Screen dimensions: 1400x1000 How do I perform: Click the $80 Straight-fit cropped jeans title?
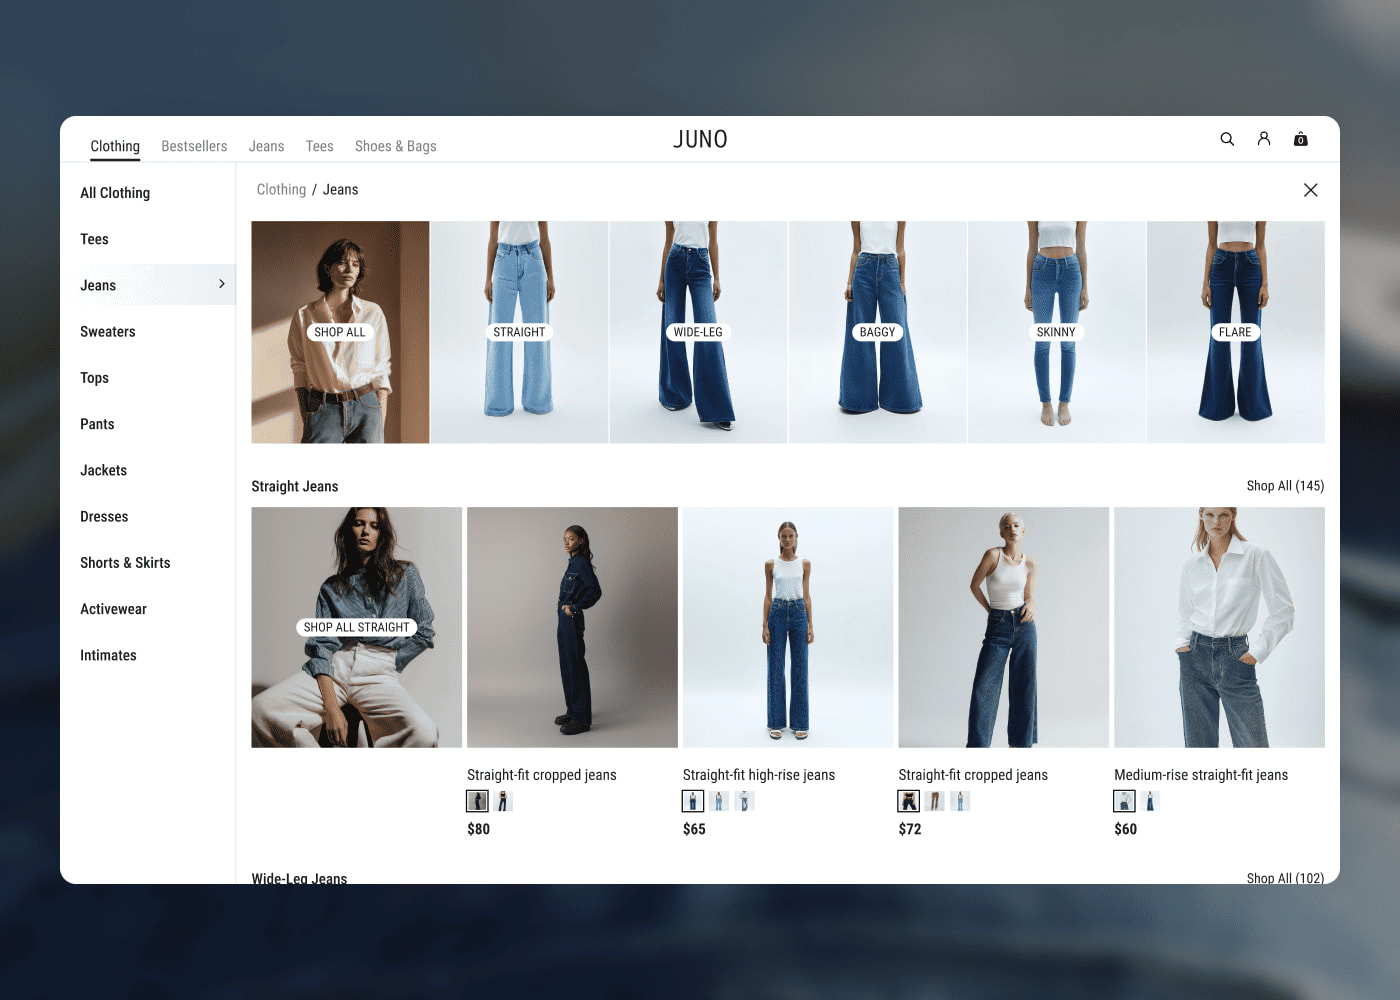click(542, 775)
